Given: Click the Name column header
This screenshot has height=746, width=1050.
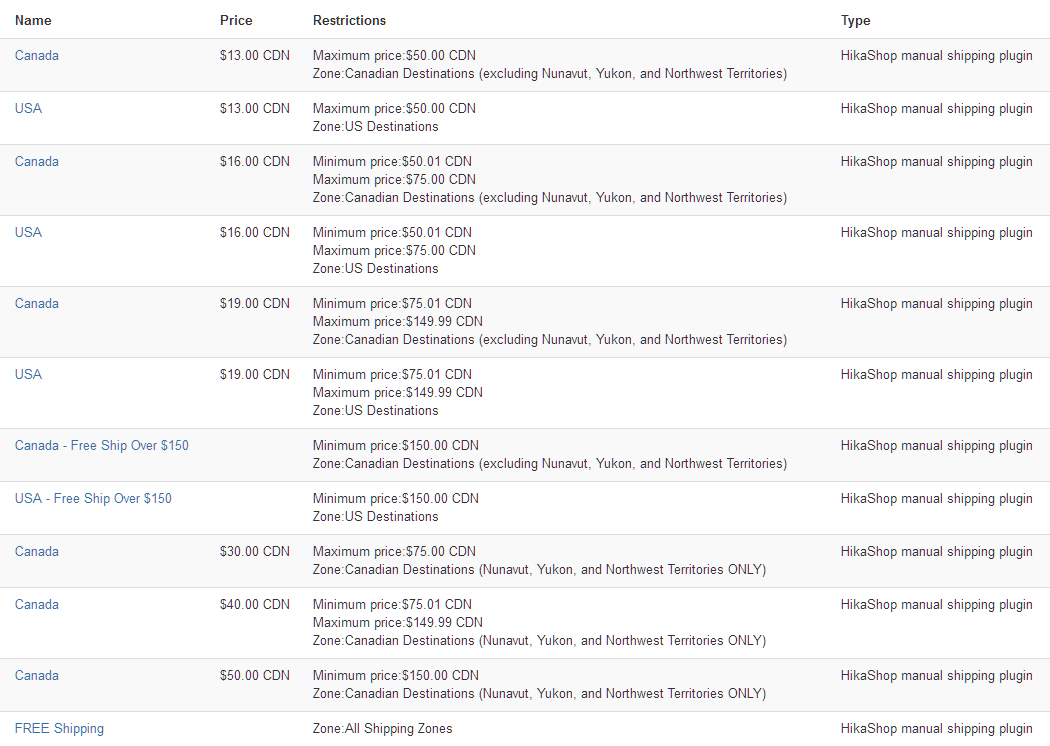Looking at the screenshot, I should (33, 21).
